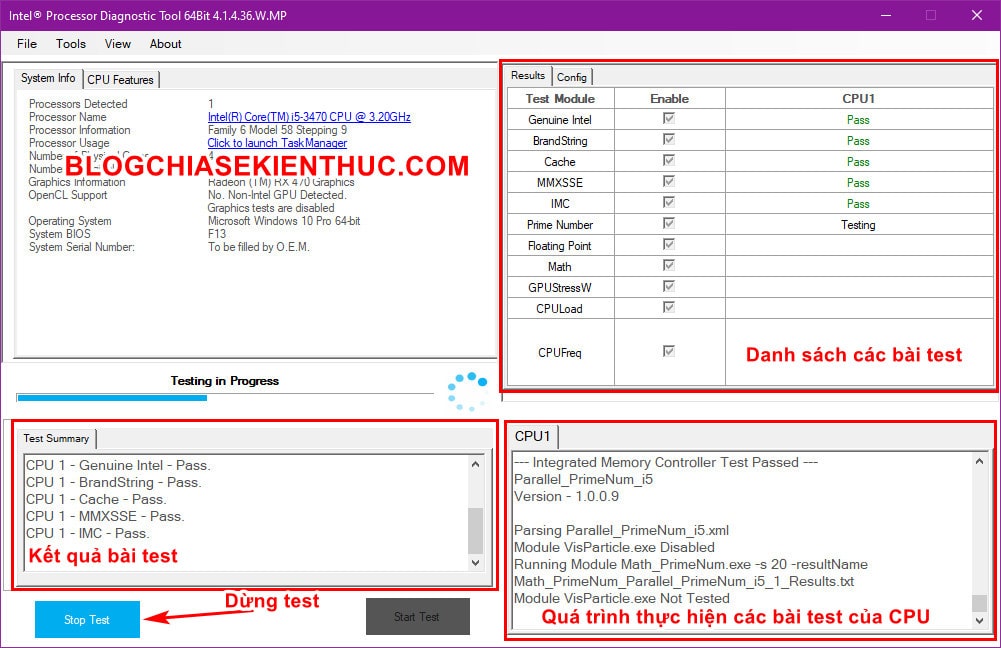1001x648 pixels.
Task: Toggle the BrandString enable checkbox
Action: coord(669,139)
